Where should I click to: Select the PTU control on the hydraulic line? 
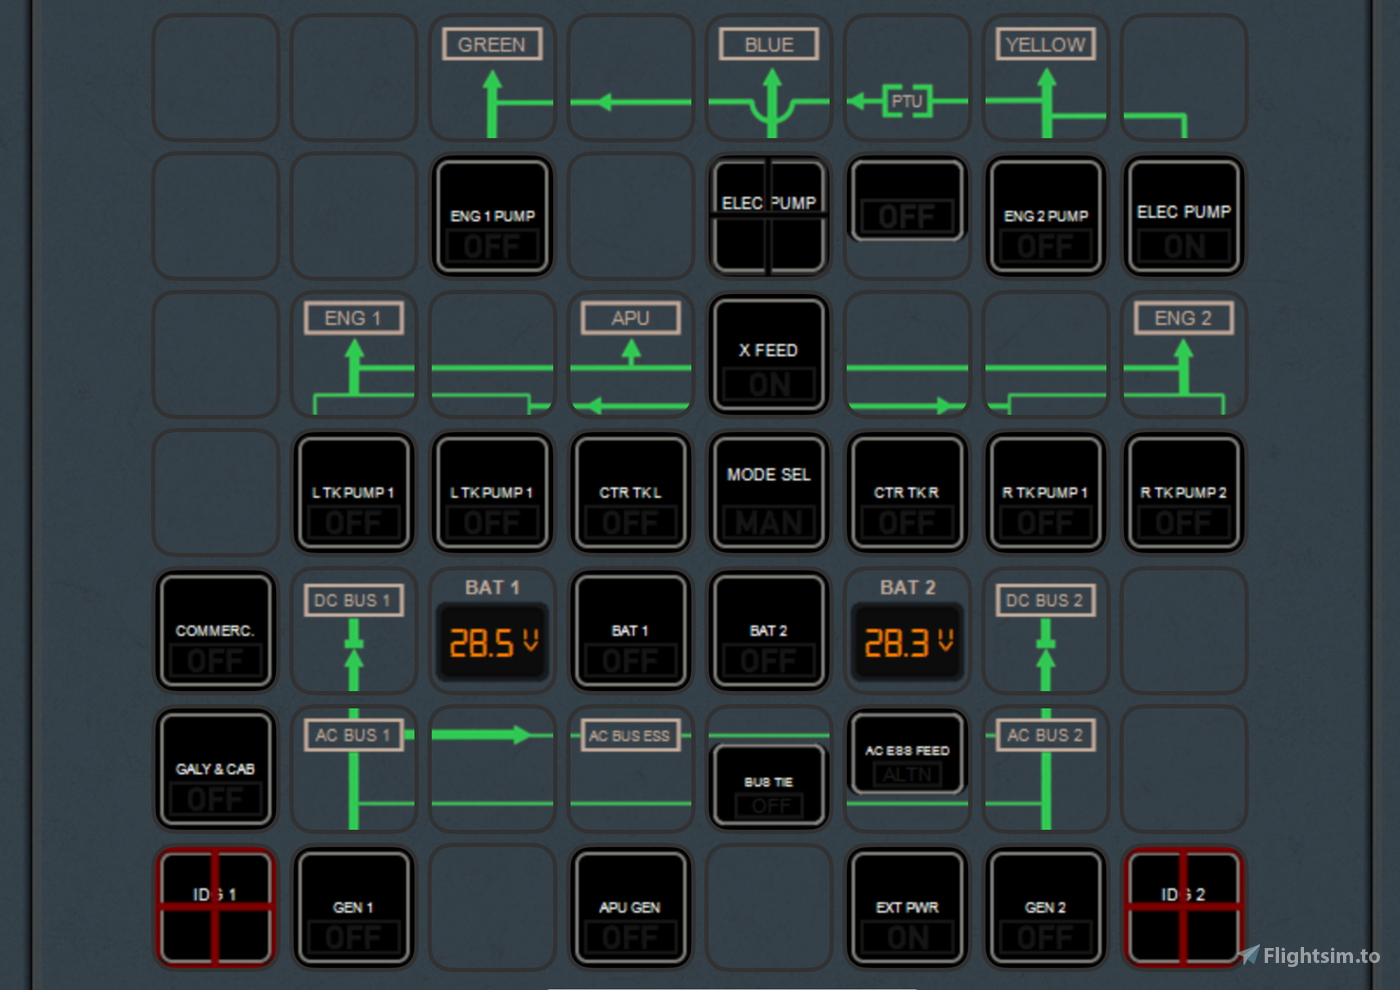906,100
